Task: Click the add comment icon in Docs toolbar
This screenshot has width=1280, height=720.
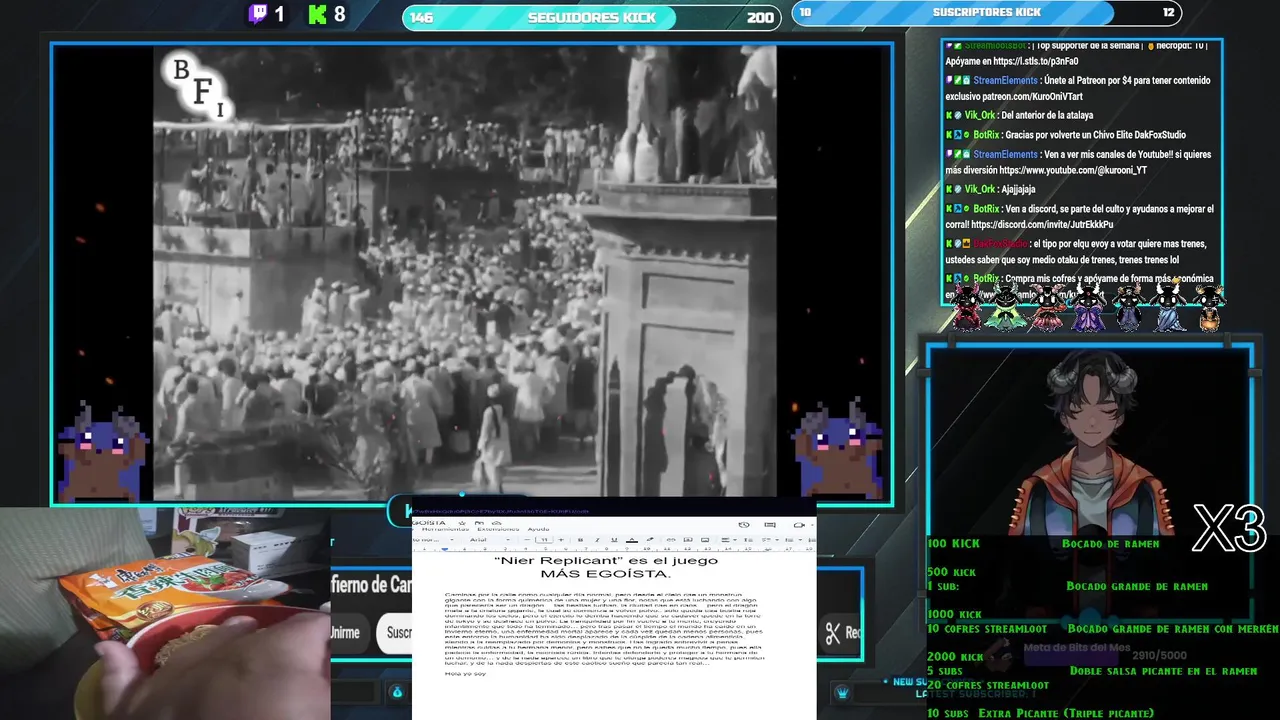Action: [688, 540]
